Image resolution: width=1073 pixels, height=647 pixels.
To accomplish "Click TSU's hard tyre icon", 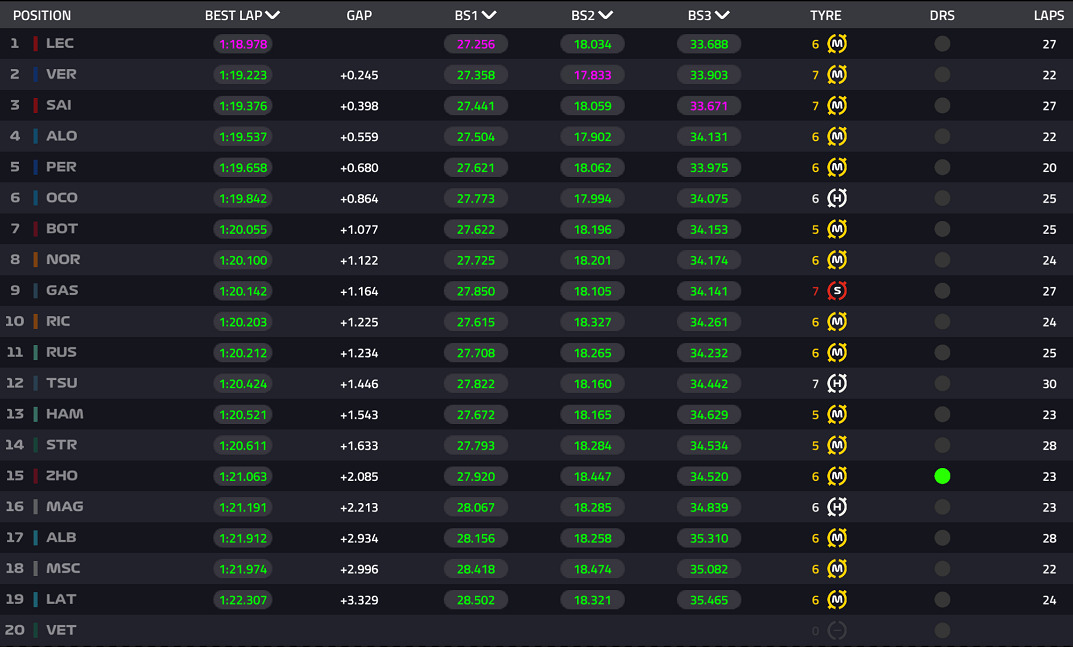I will (x=837, y=383).
